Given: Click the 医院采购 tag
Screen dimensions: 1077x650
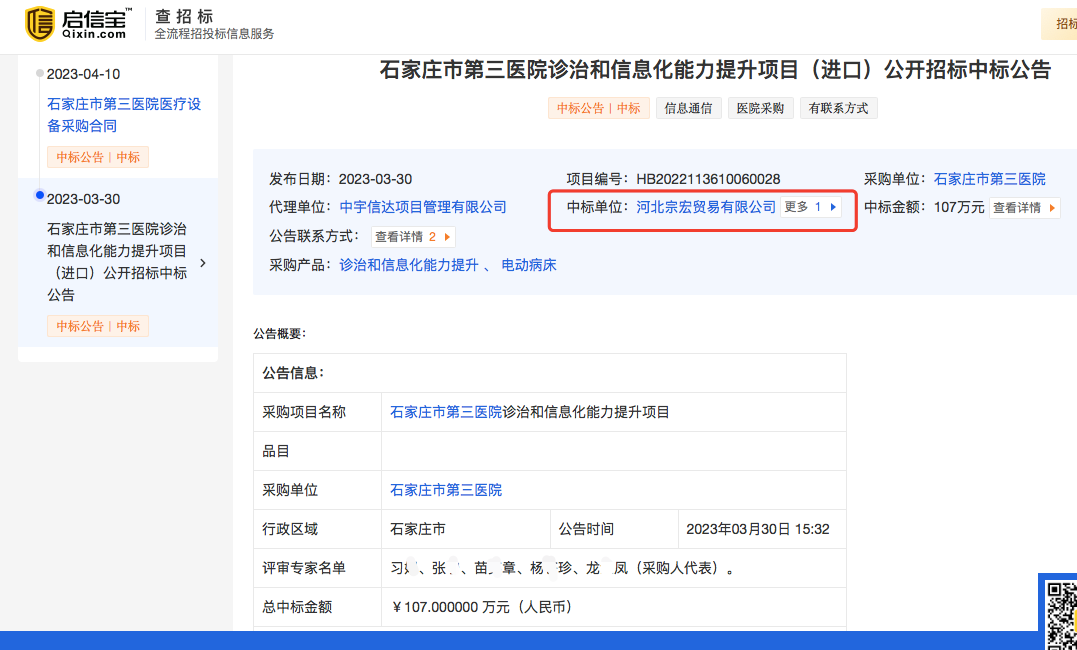Looking at the screenshot, I should (x=760, y=108).
